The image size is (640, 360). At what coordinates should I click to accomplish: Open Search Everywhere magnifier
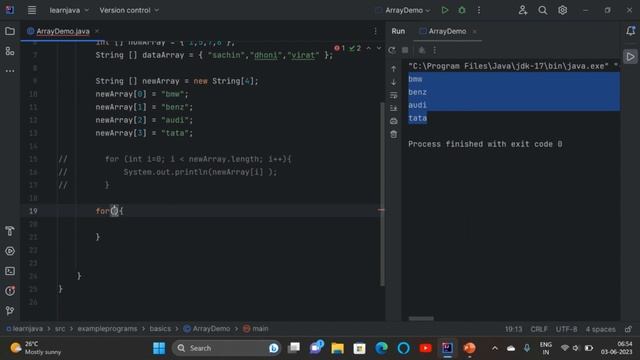542,10
